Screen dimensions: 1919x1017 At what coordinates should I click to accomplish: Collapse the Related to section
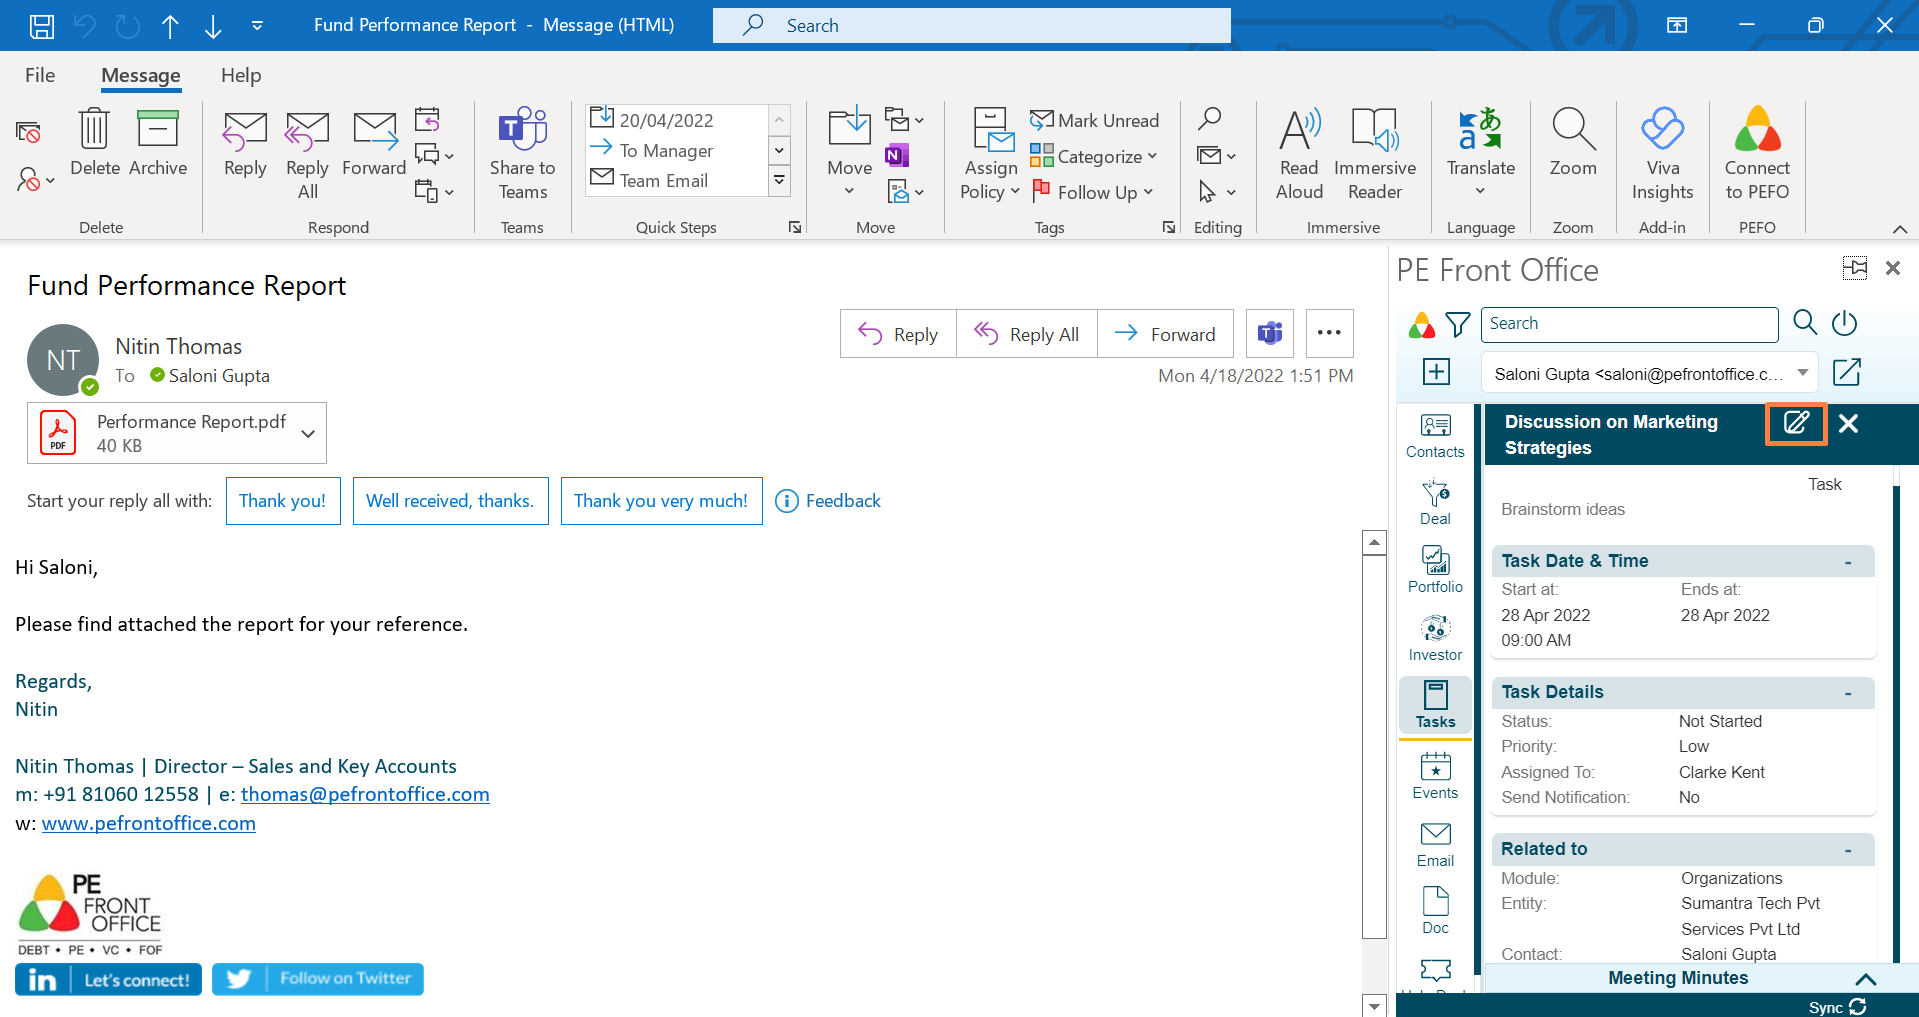tap(1847, 850)
